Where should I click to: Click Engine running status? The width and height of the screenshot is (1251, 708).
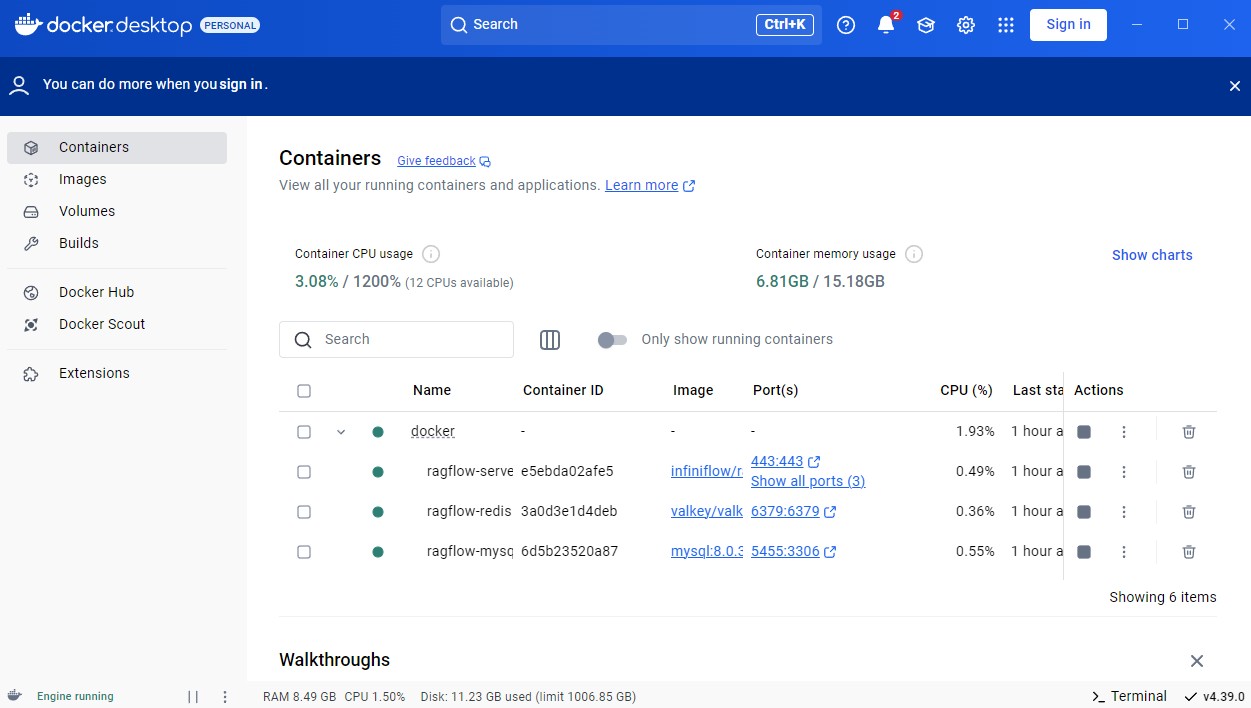click(x=75, y=696)
